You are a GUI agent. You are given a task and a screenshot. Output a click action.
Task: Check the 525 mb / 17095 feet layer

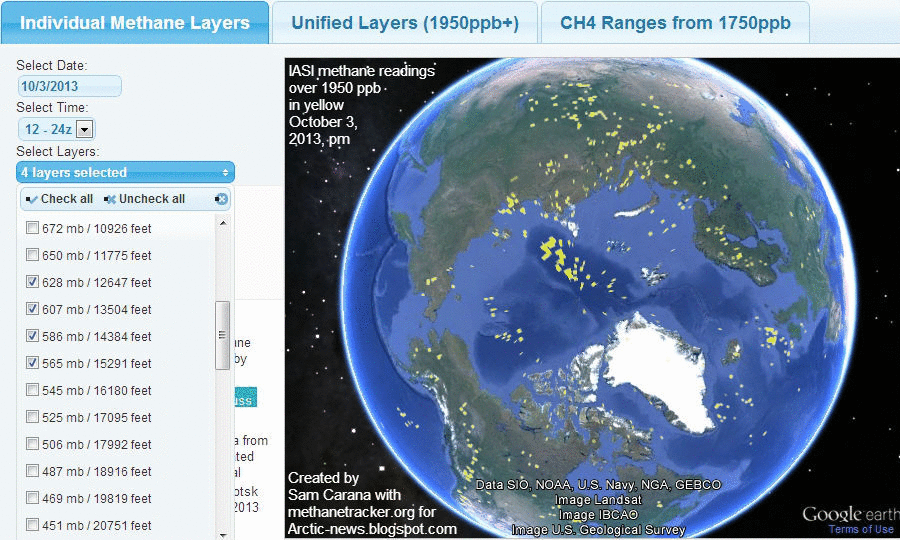point(32,417)
